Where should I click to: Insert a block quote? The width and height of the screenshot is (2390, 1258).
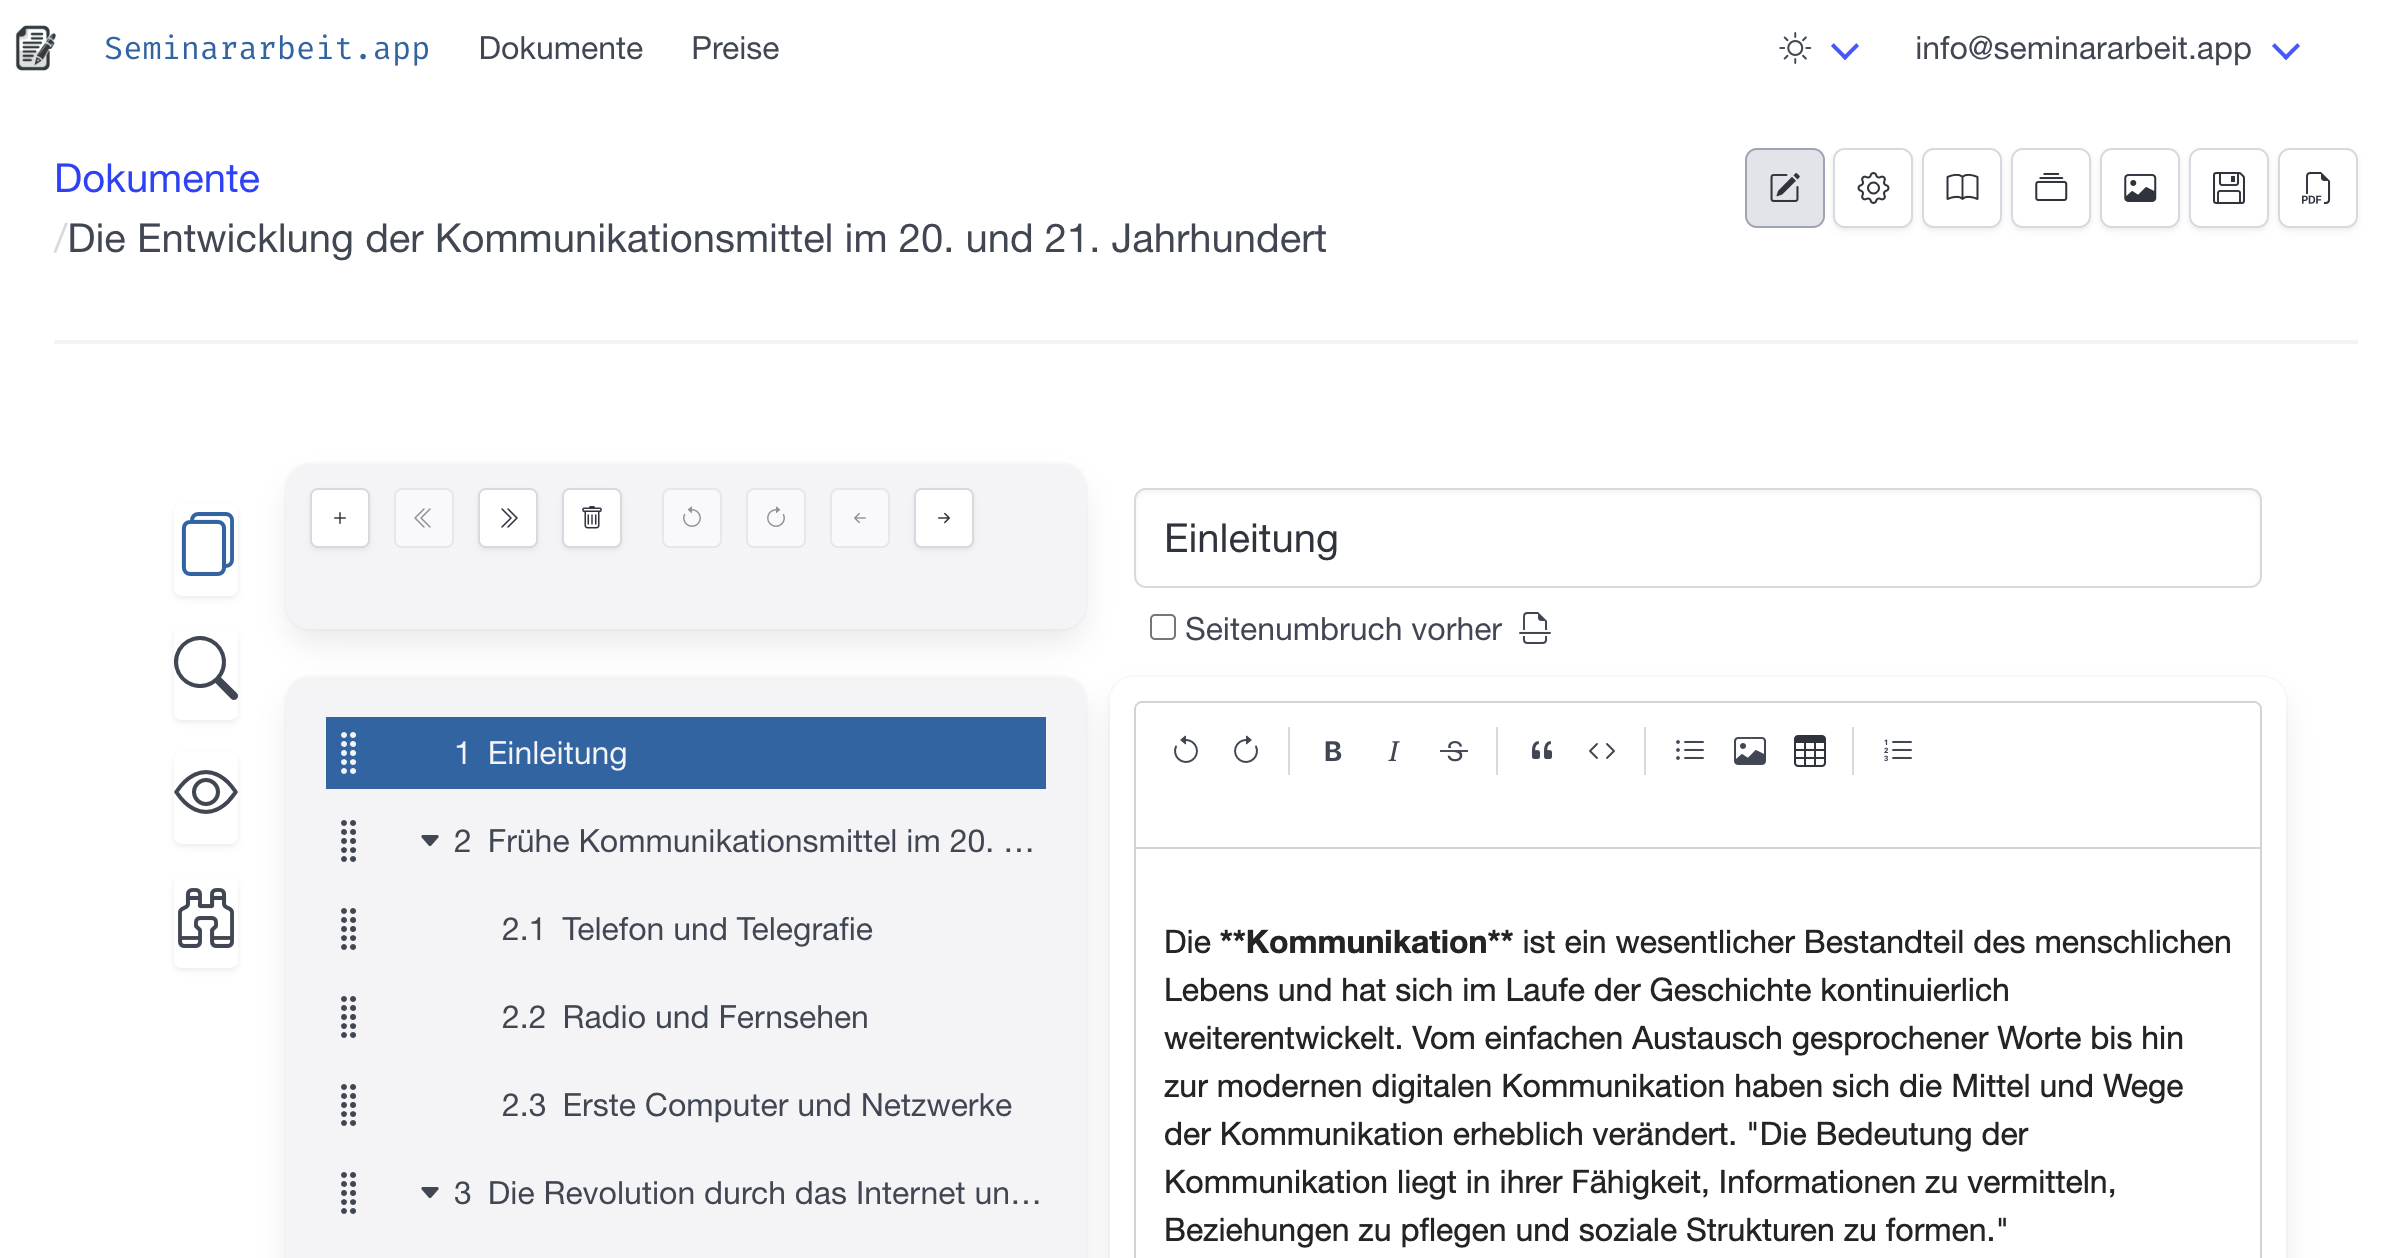(x=1541, y=751)
